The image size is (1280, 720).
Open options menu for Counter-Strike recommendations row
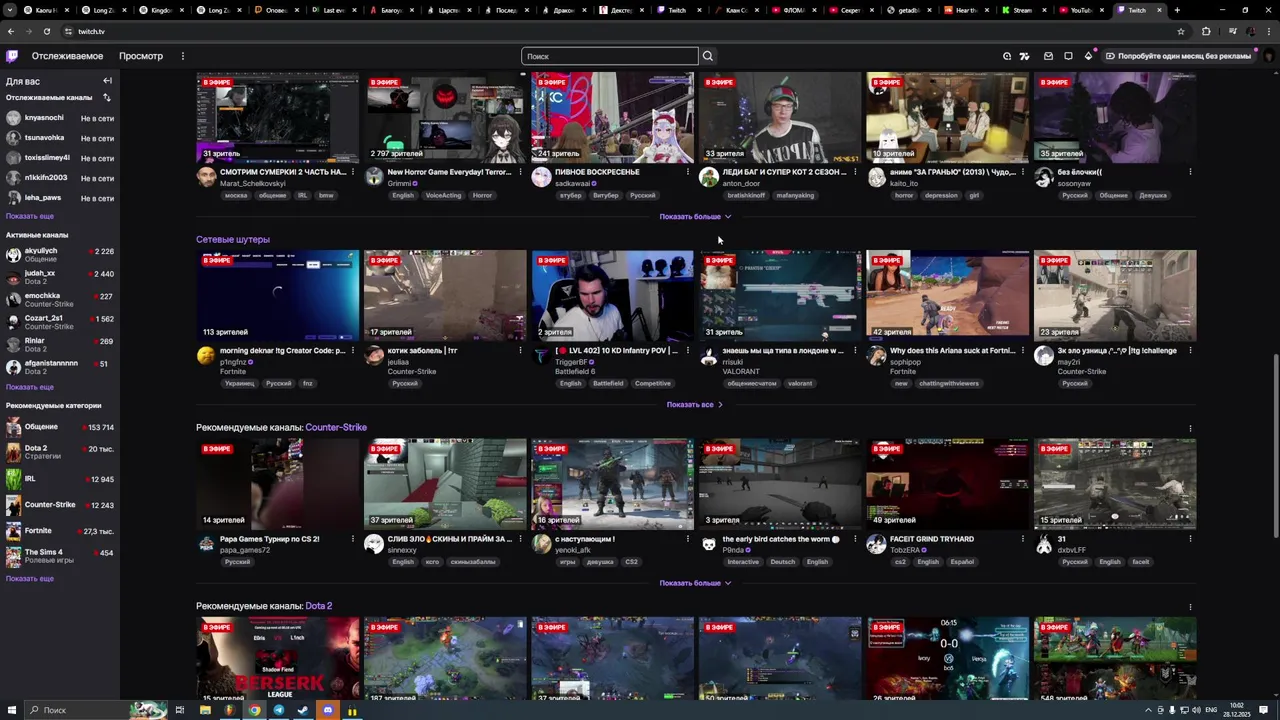[1190, 428]
